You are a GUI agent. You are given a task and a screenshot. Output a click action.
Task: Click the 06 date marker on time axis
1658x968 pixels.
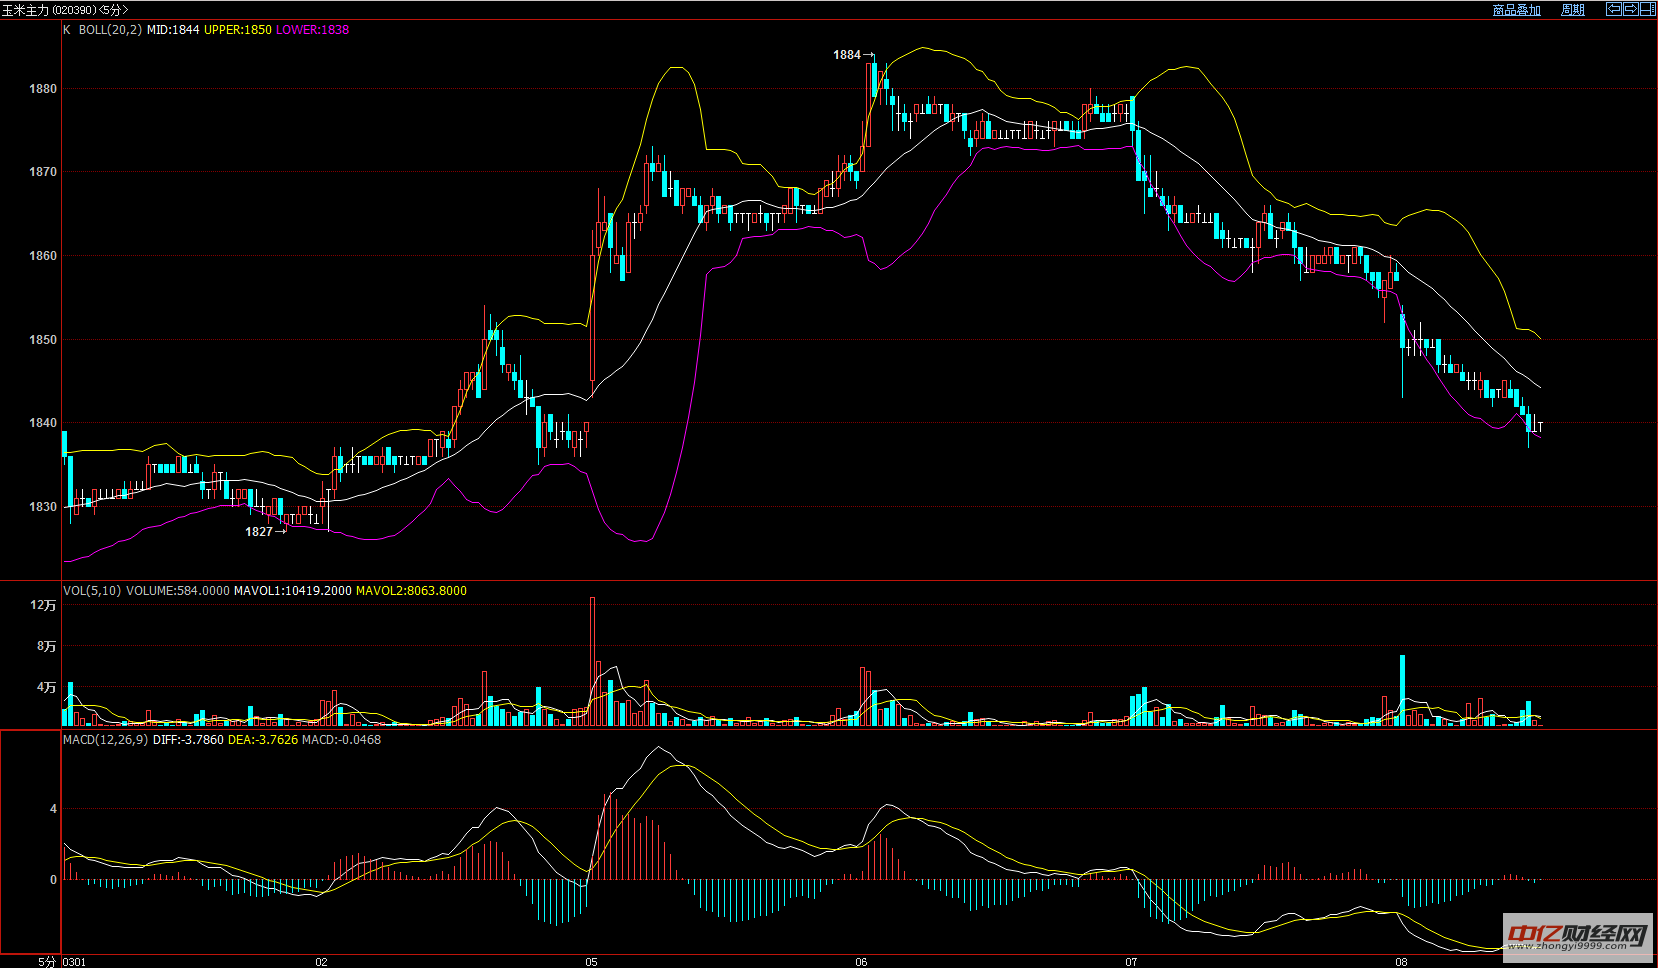coord(861,962)
